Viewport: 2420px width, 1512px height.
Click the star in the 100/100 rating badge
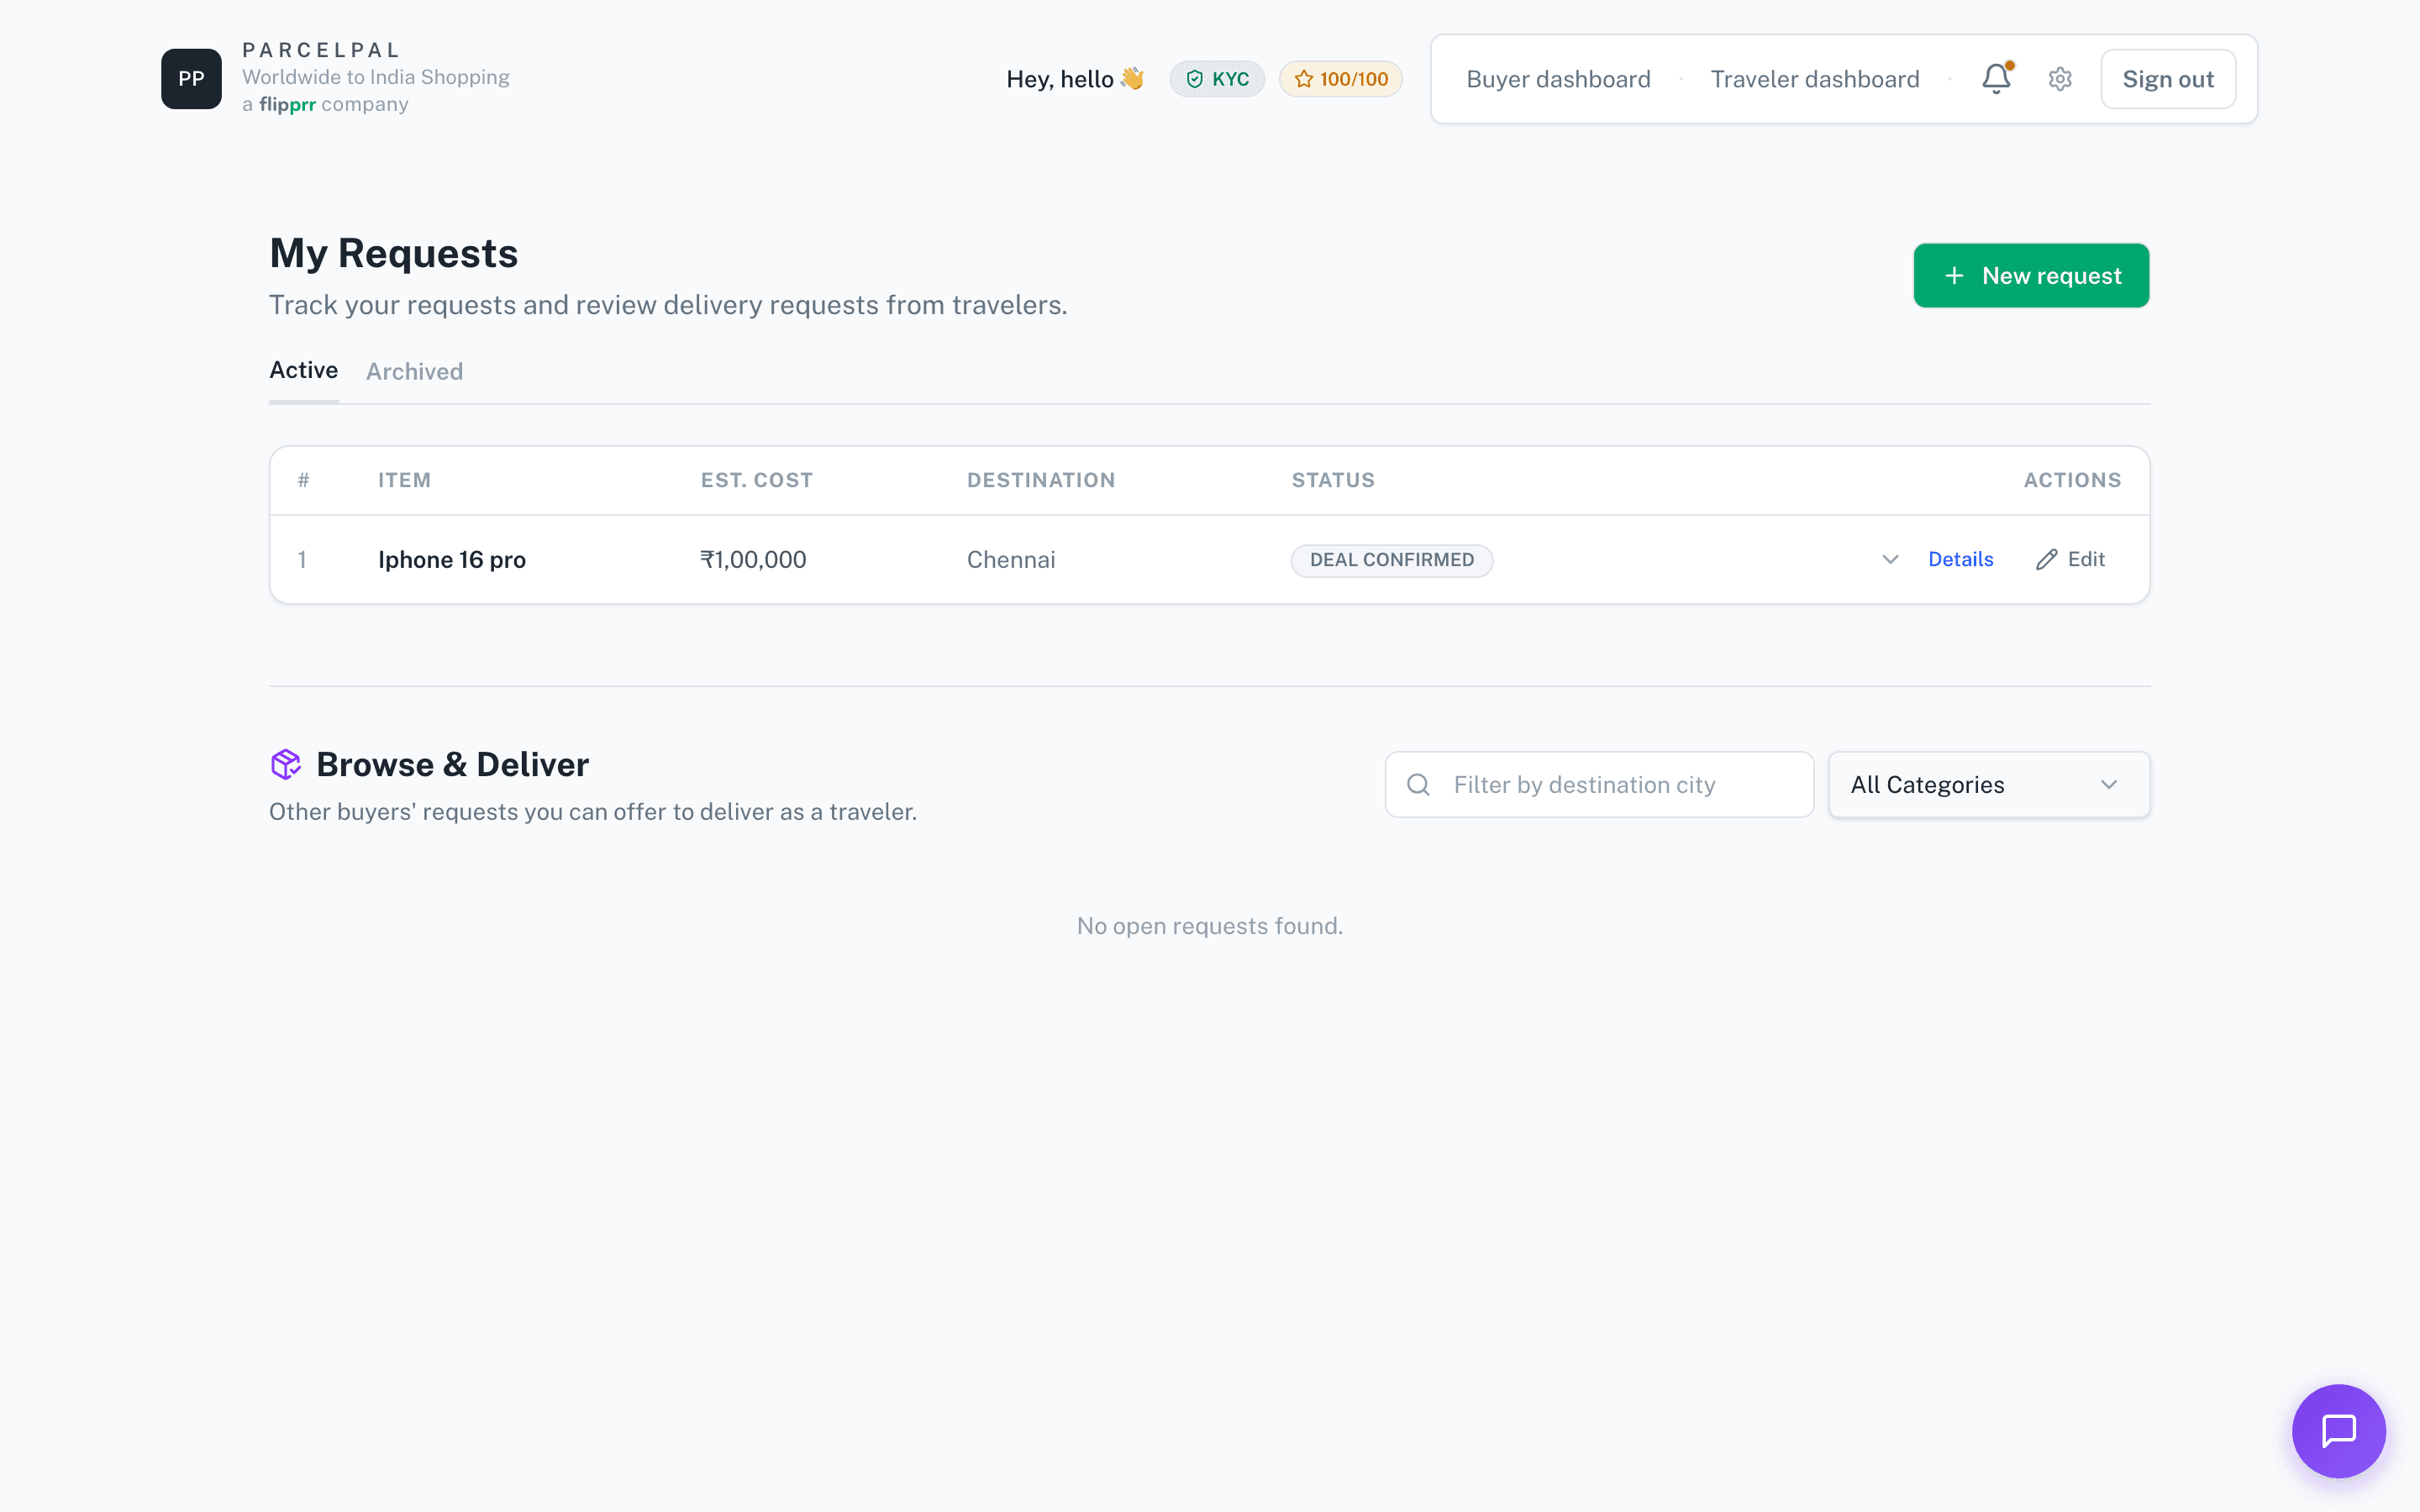[x=1306, y=79]
